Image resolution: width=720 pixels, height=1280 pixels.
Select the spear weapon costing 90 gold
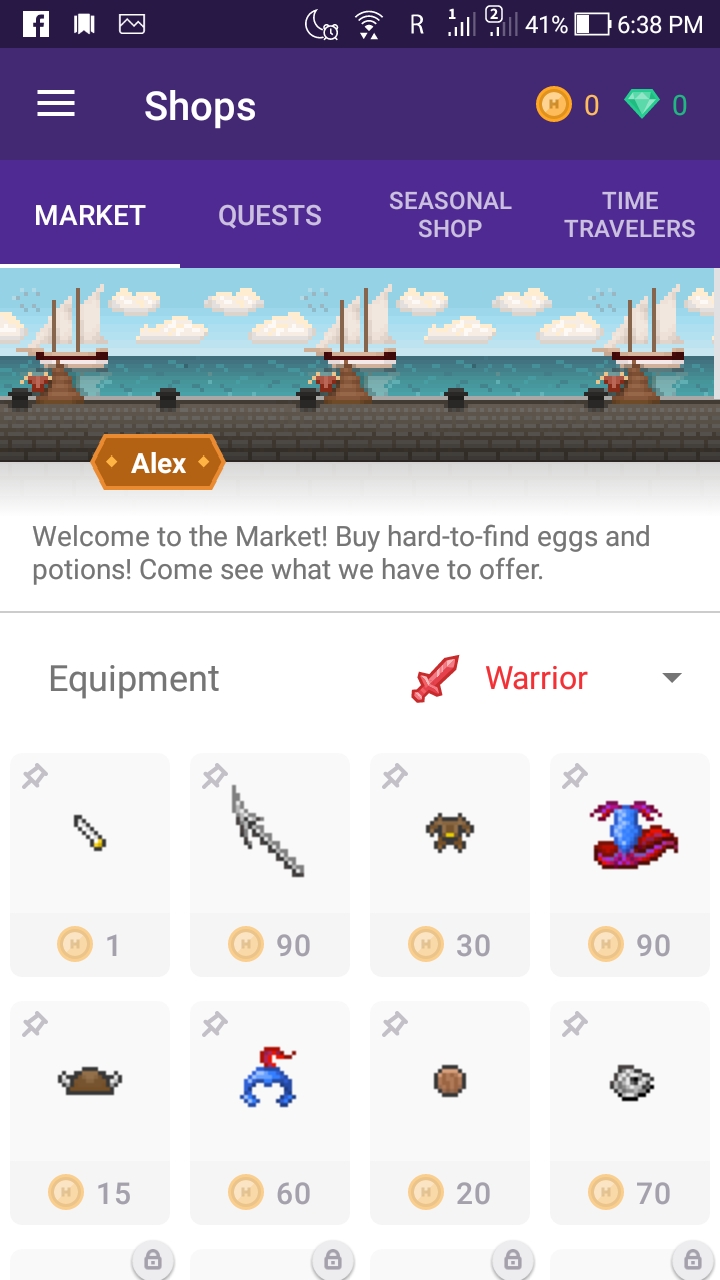pos(270,865)
